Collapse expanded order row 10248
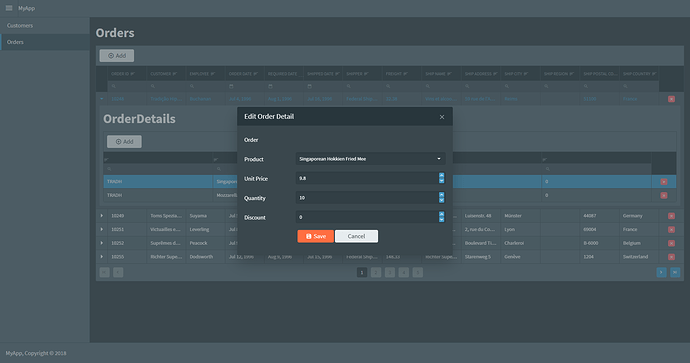Image resolution: width=690 pixels, height=363 pixels. 102,99
